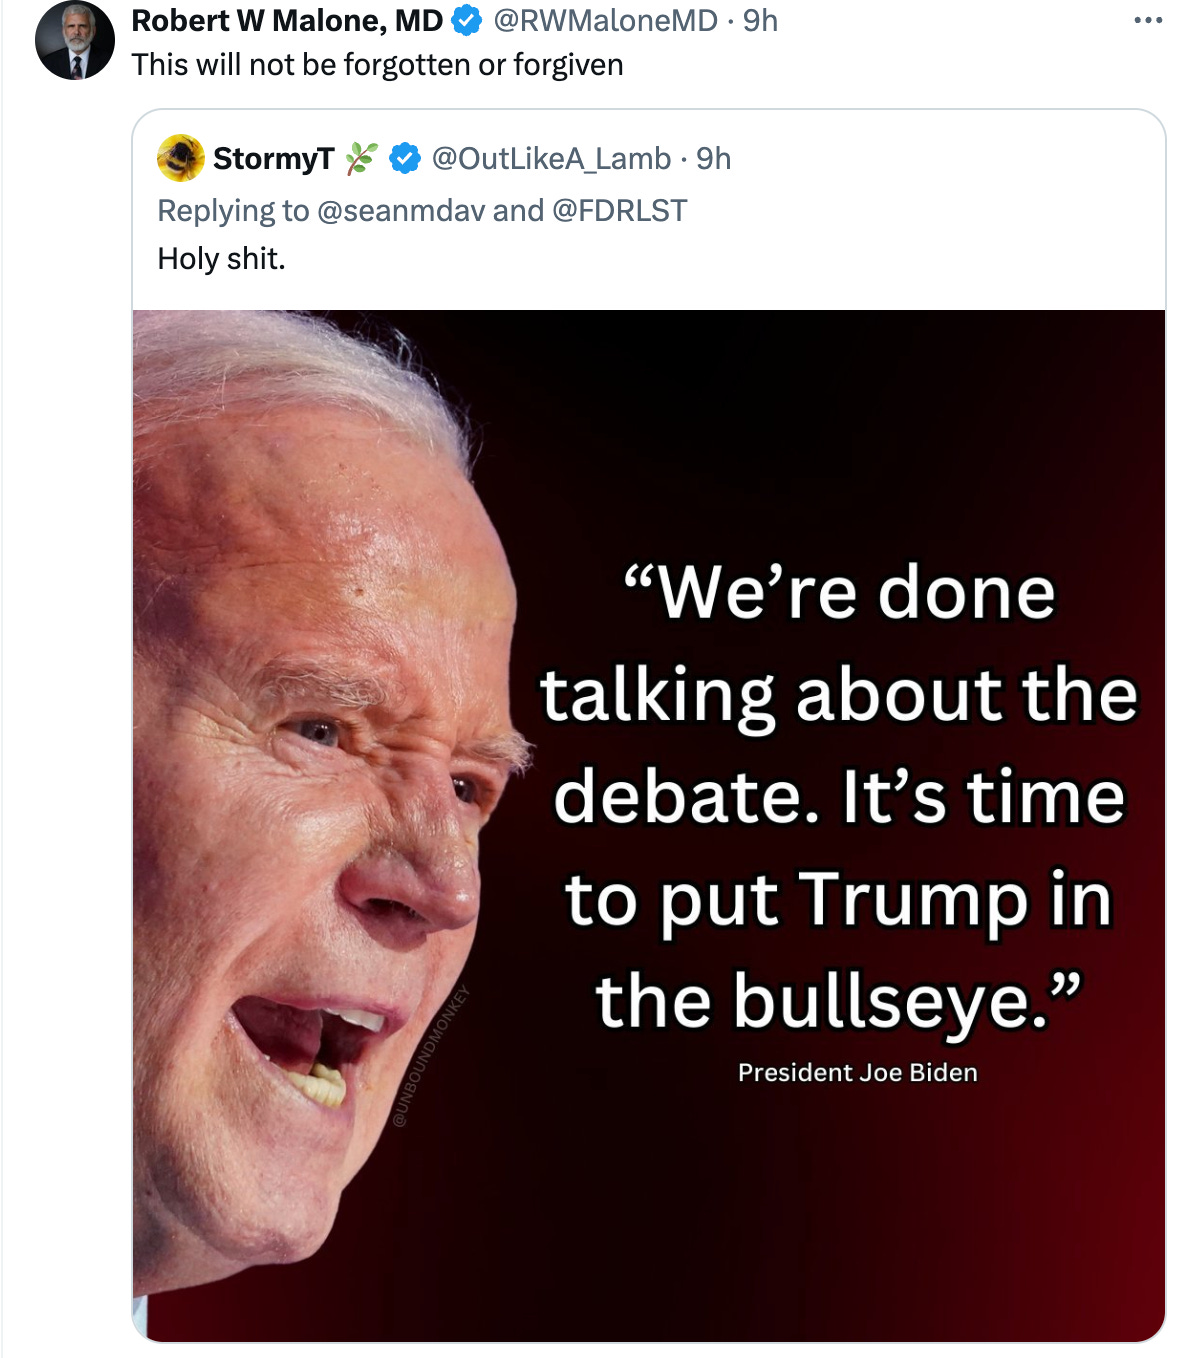Click the 'President Joe Biden' caption in the image

coord(857,1073)
